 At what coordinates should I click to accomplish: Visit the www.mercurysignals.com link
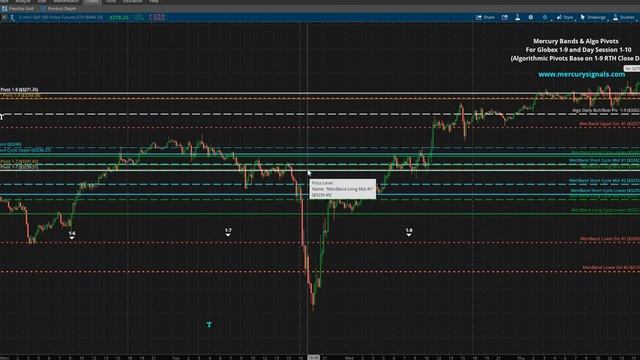click(x=581, y=74)
